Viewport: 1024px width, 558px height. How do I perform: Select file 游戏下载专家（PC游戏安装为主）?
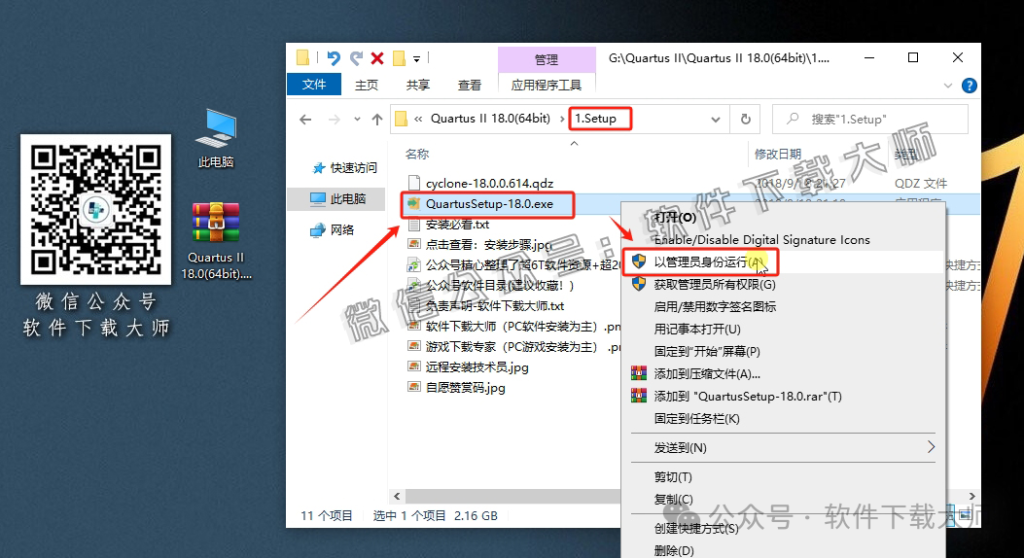[x=522, y=346]
